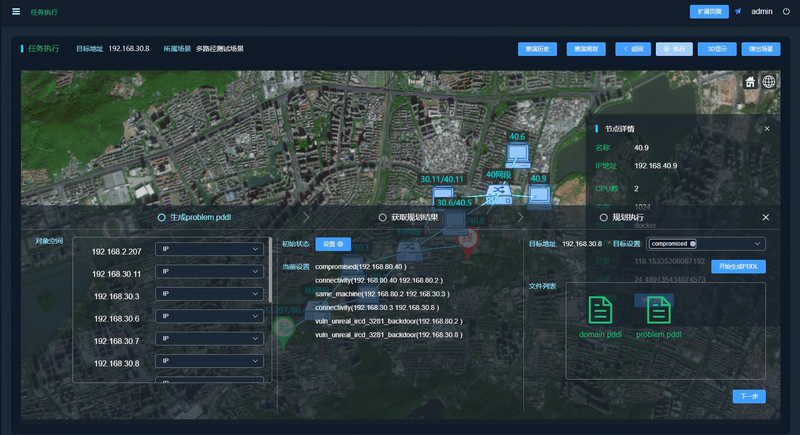Select the 获取规划结果 step radio
This screenshot has height=435, width=800.
click(x=382, y=217)
